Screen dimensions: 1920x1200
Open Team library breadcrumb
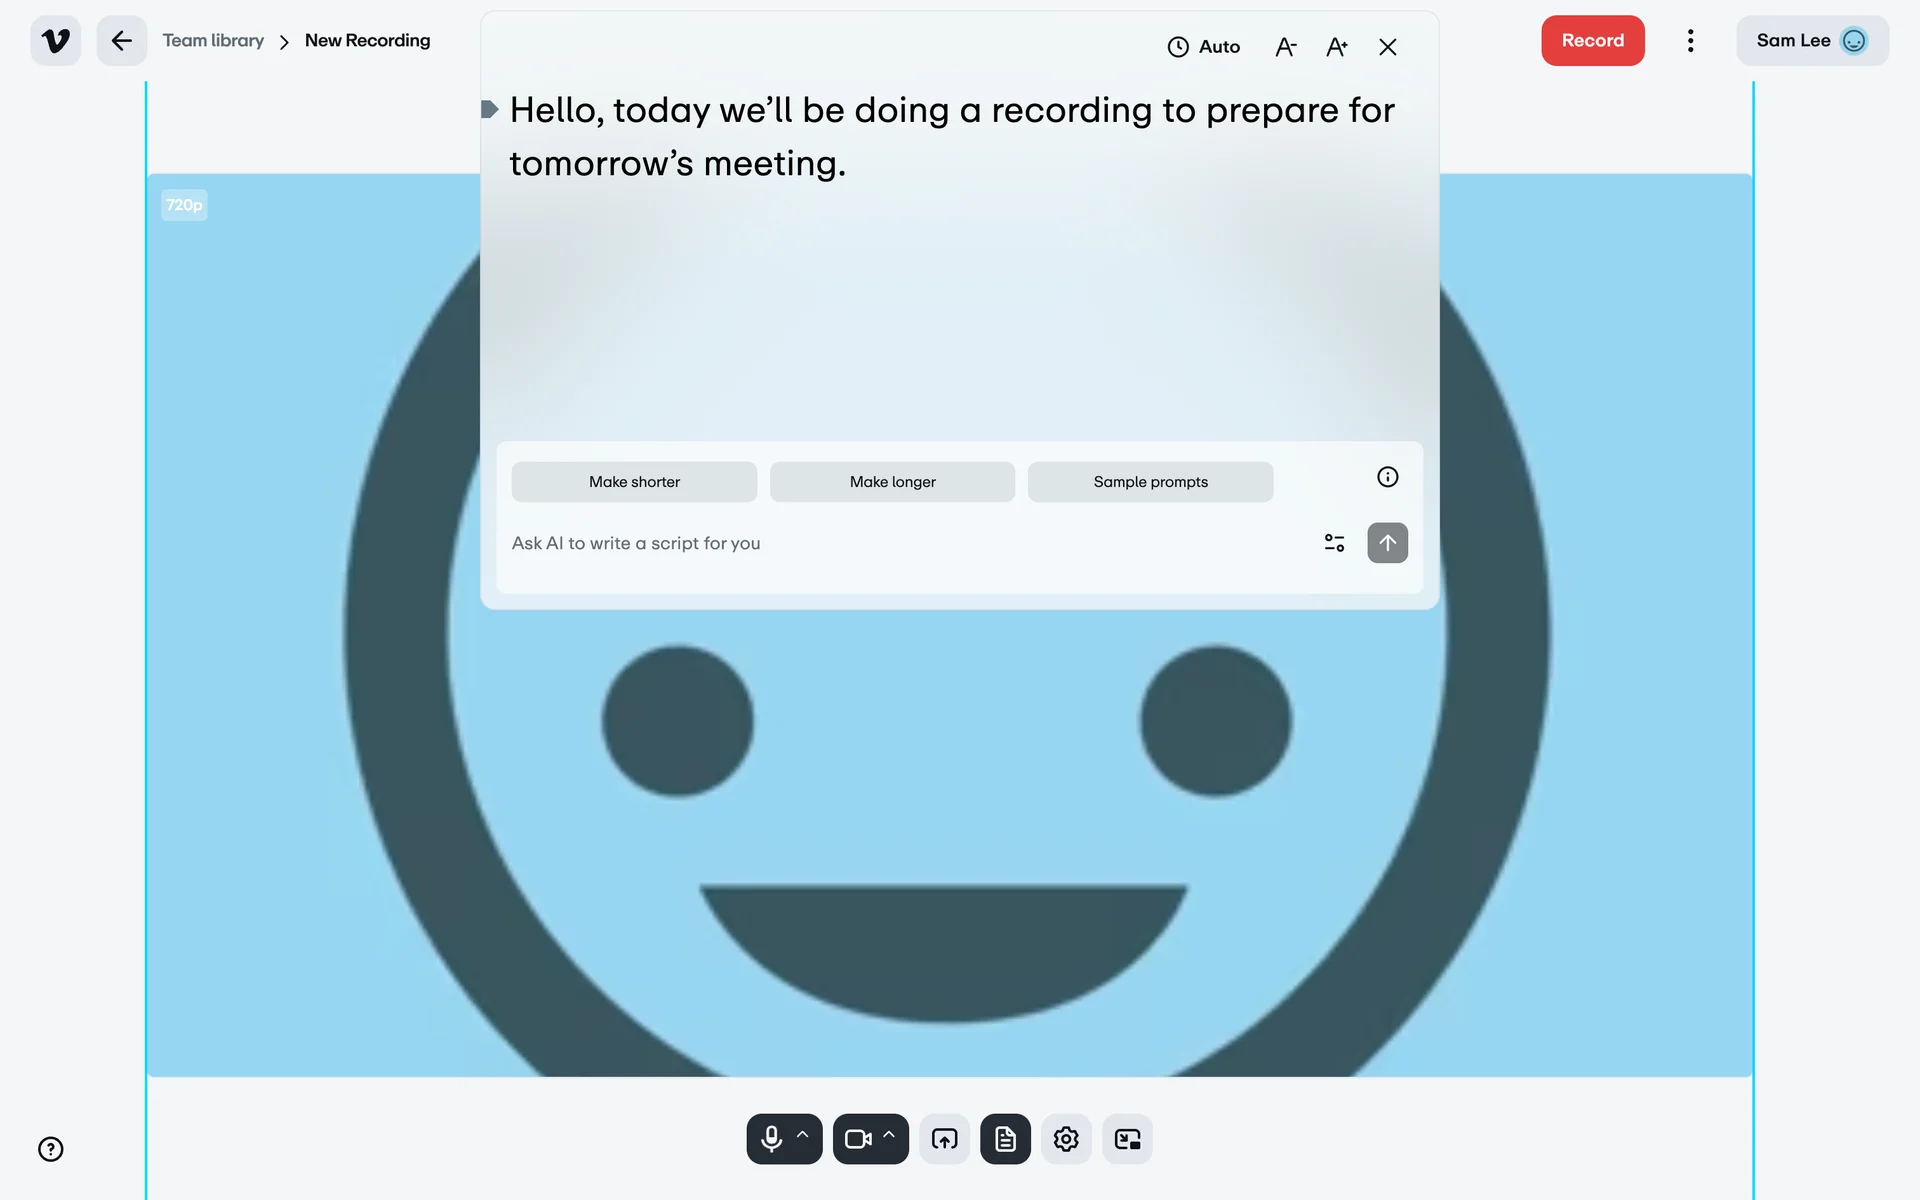click(213, 41)
